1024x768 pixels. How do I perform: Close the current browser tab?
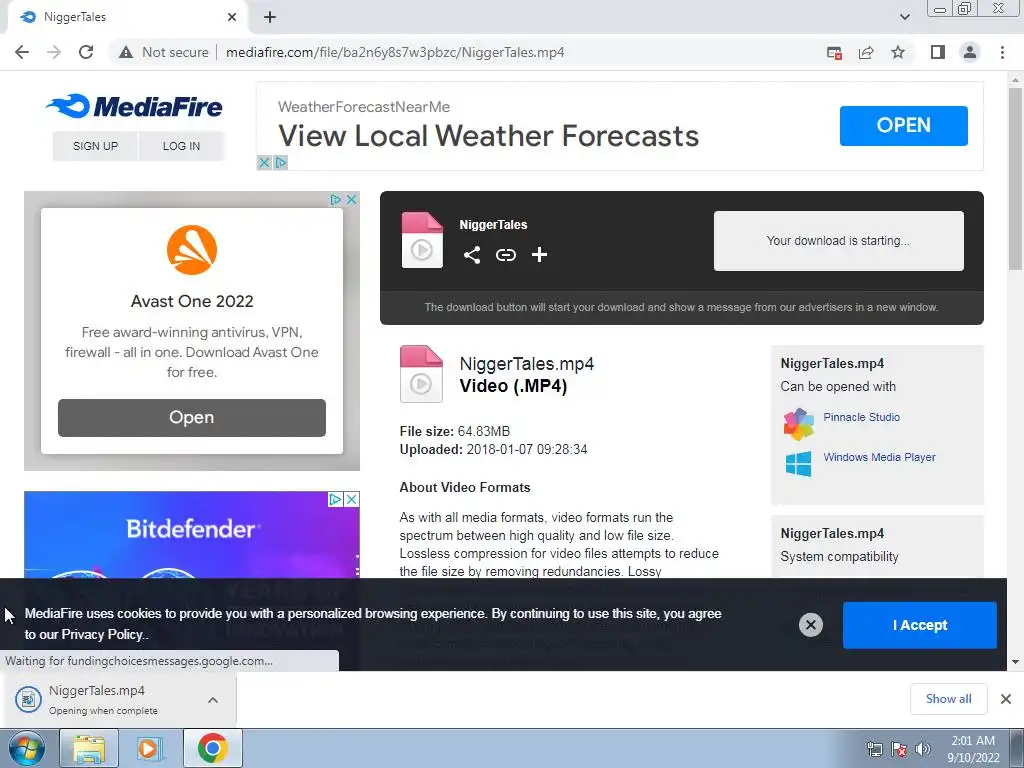232,17
